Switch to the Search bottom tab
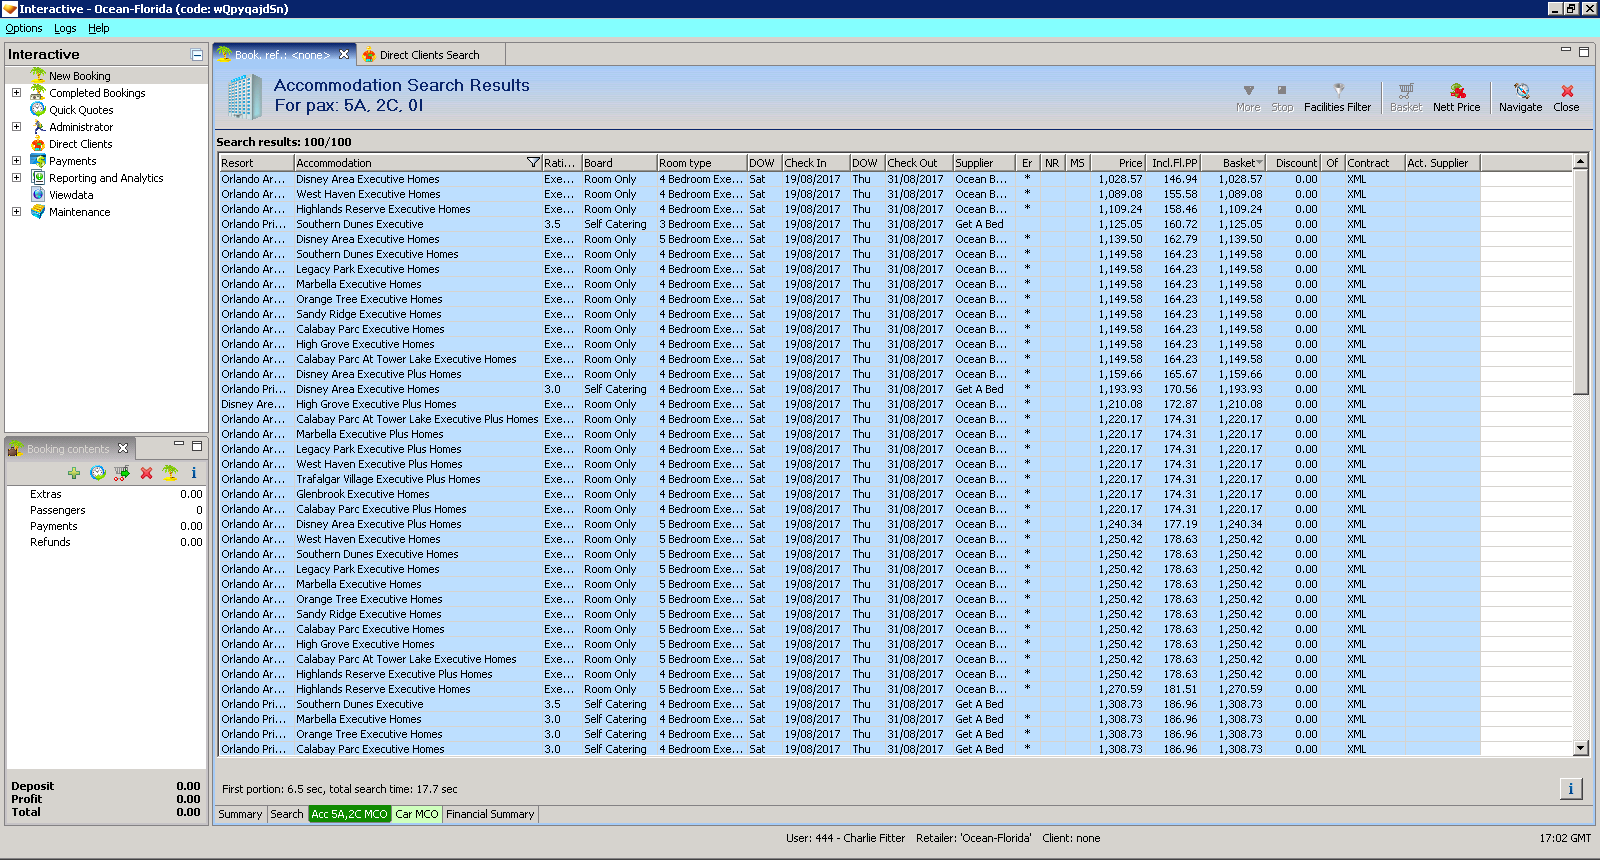 coord(287,814)
